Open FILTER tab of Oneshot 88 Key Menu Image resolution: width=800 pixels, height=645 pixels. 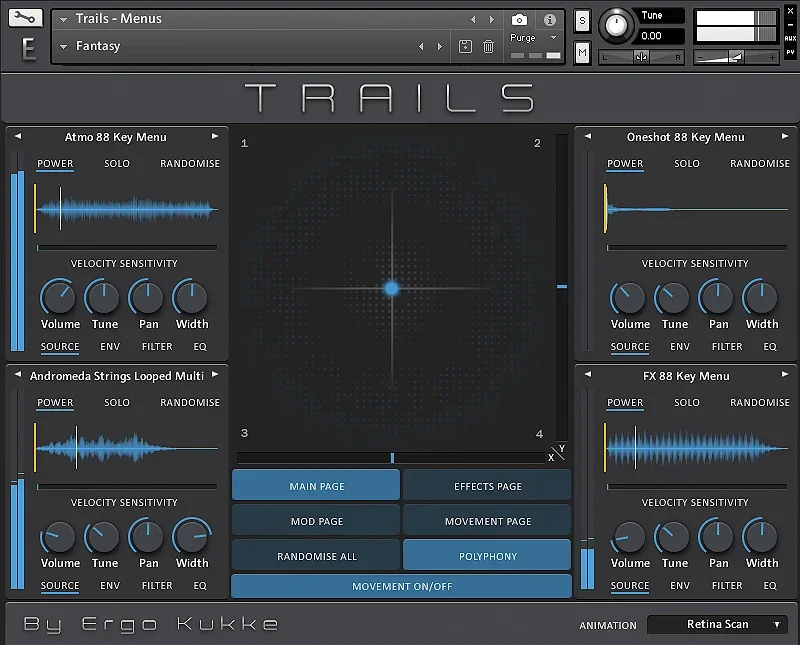point(727,346)
